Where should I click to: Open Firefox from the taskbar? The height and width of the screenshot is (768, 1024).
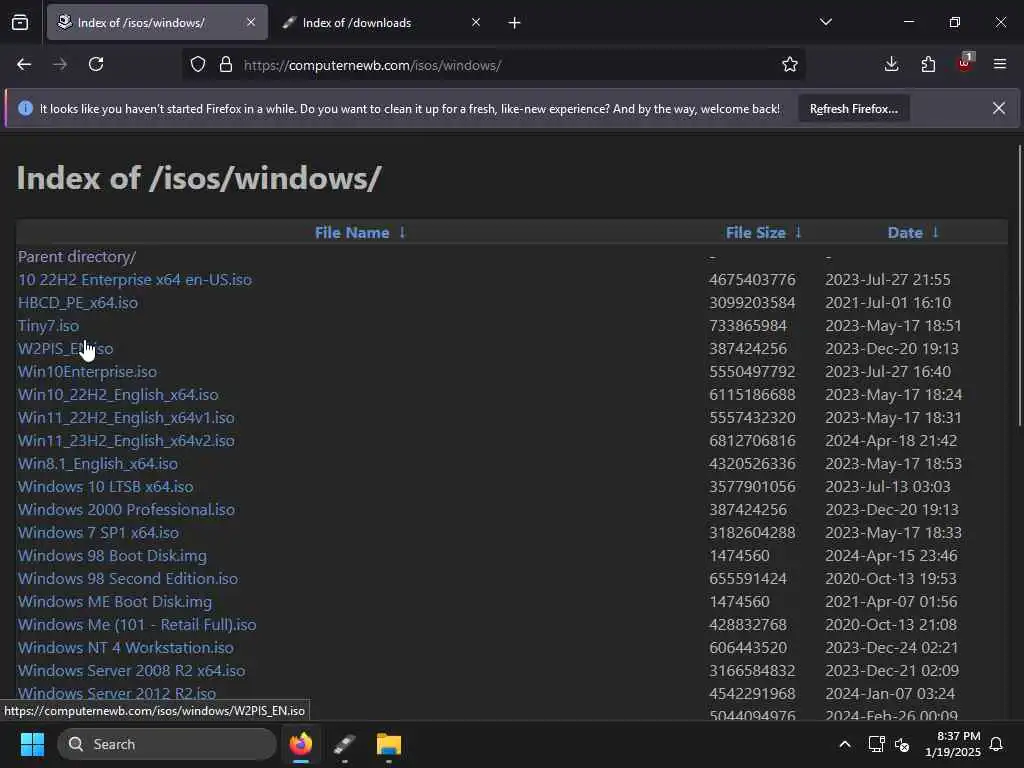tap(301, 744)
